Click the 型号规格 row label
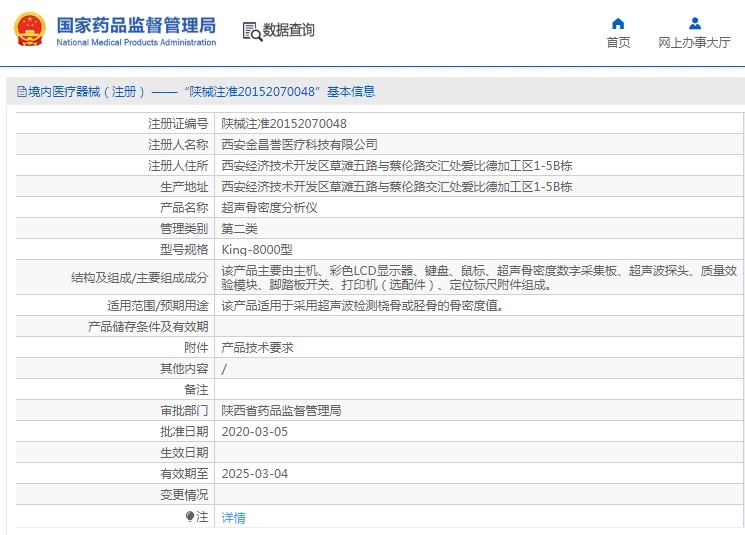This screenshot has width=745, height=535. [184, 250]
